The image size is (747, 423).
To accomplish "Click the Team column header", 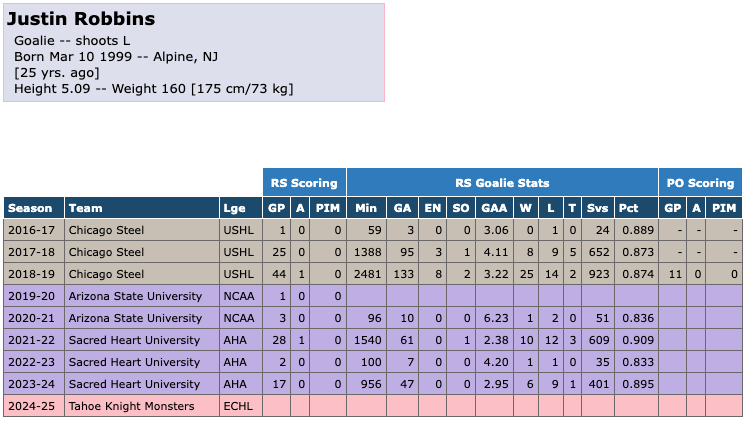I will 85,208.
